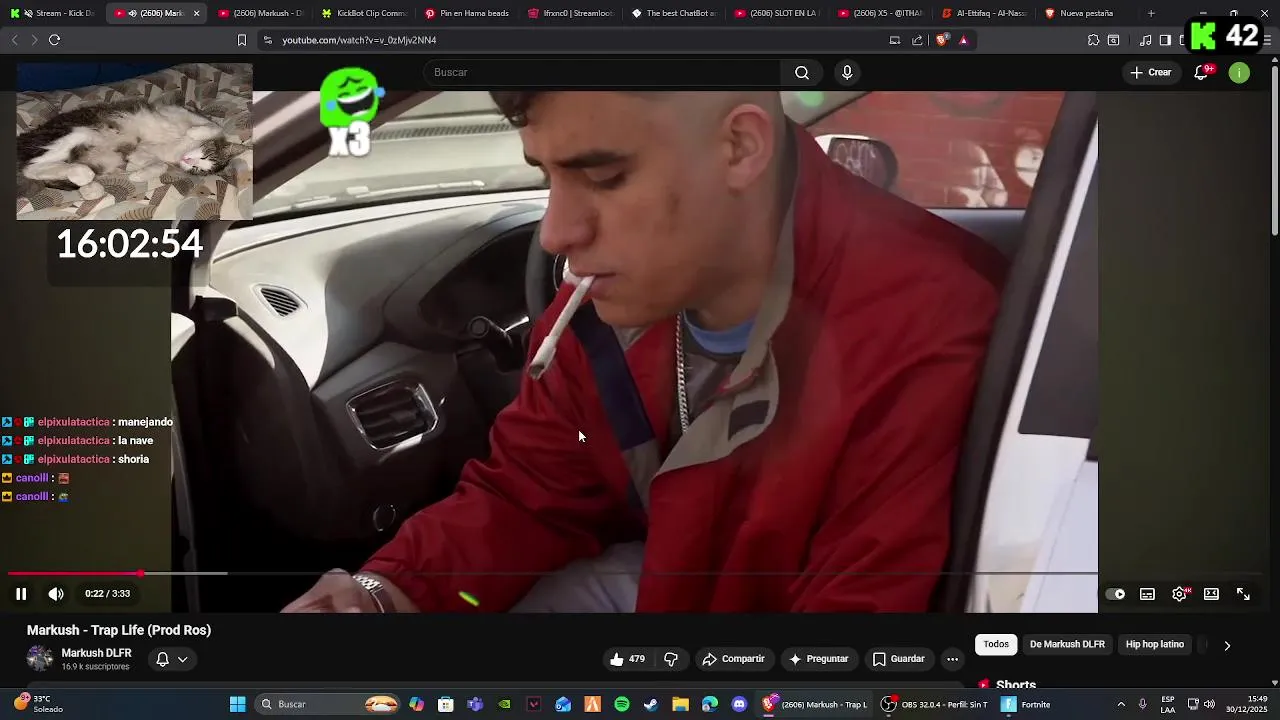Open File Explorer from the taskbar
Viewport: 1280px width, 720px height.
[x=680, y=704]
